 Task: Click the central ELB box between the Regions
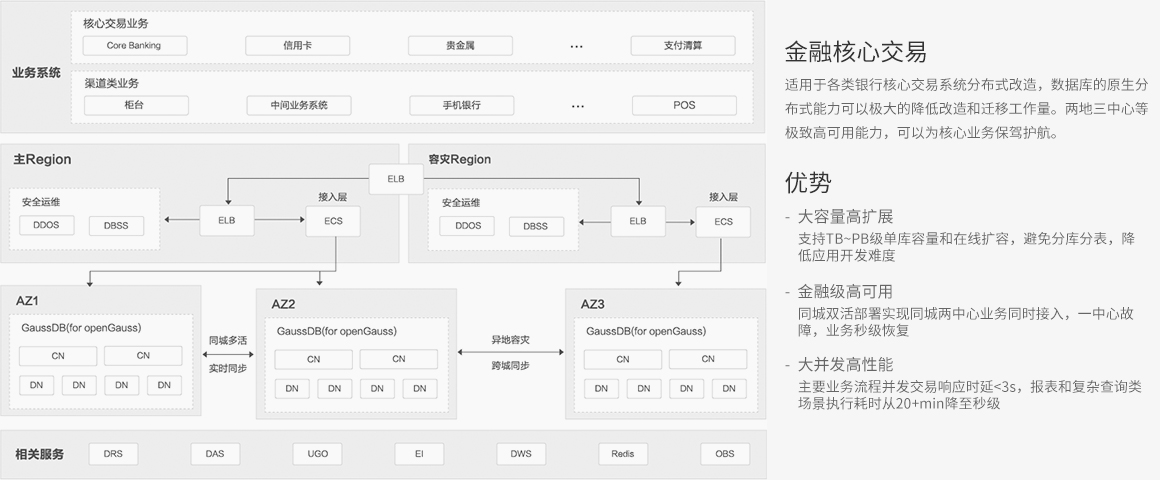click(x=397, y=179)
